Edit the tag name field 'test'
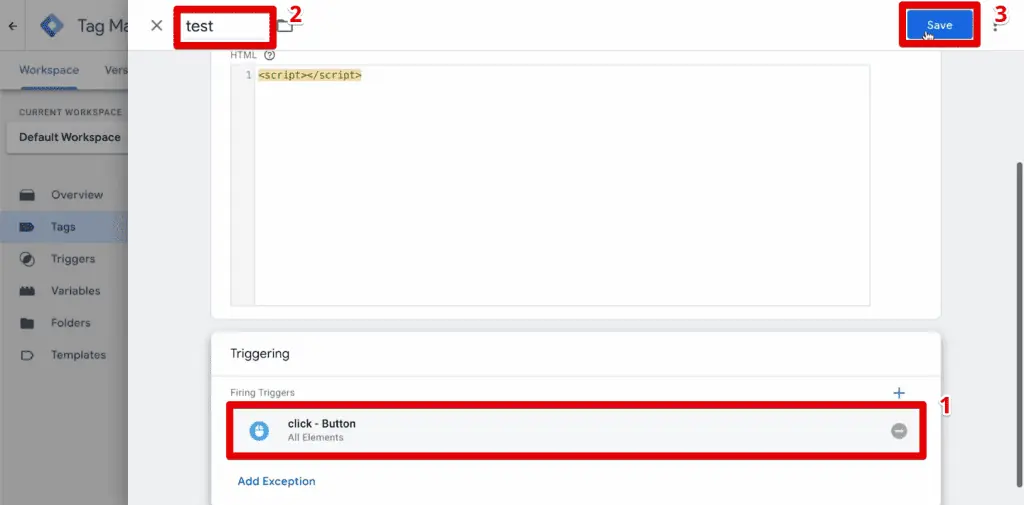 224,26
